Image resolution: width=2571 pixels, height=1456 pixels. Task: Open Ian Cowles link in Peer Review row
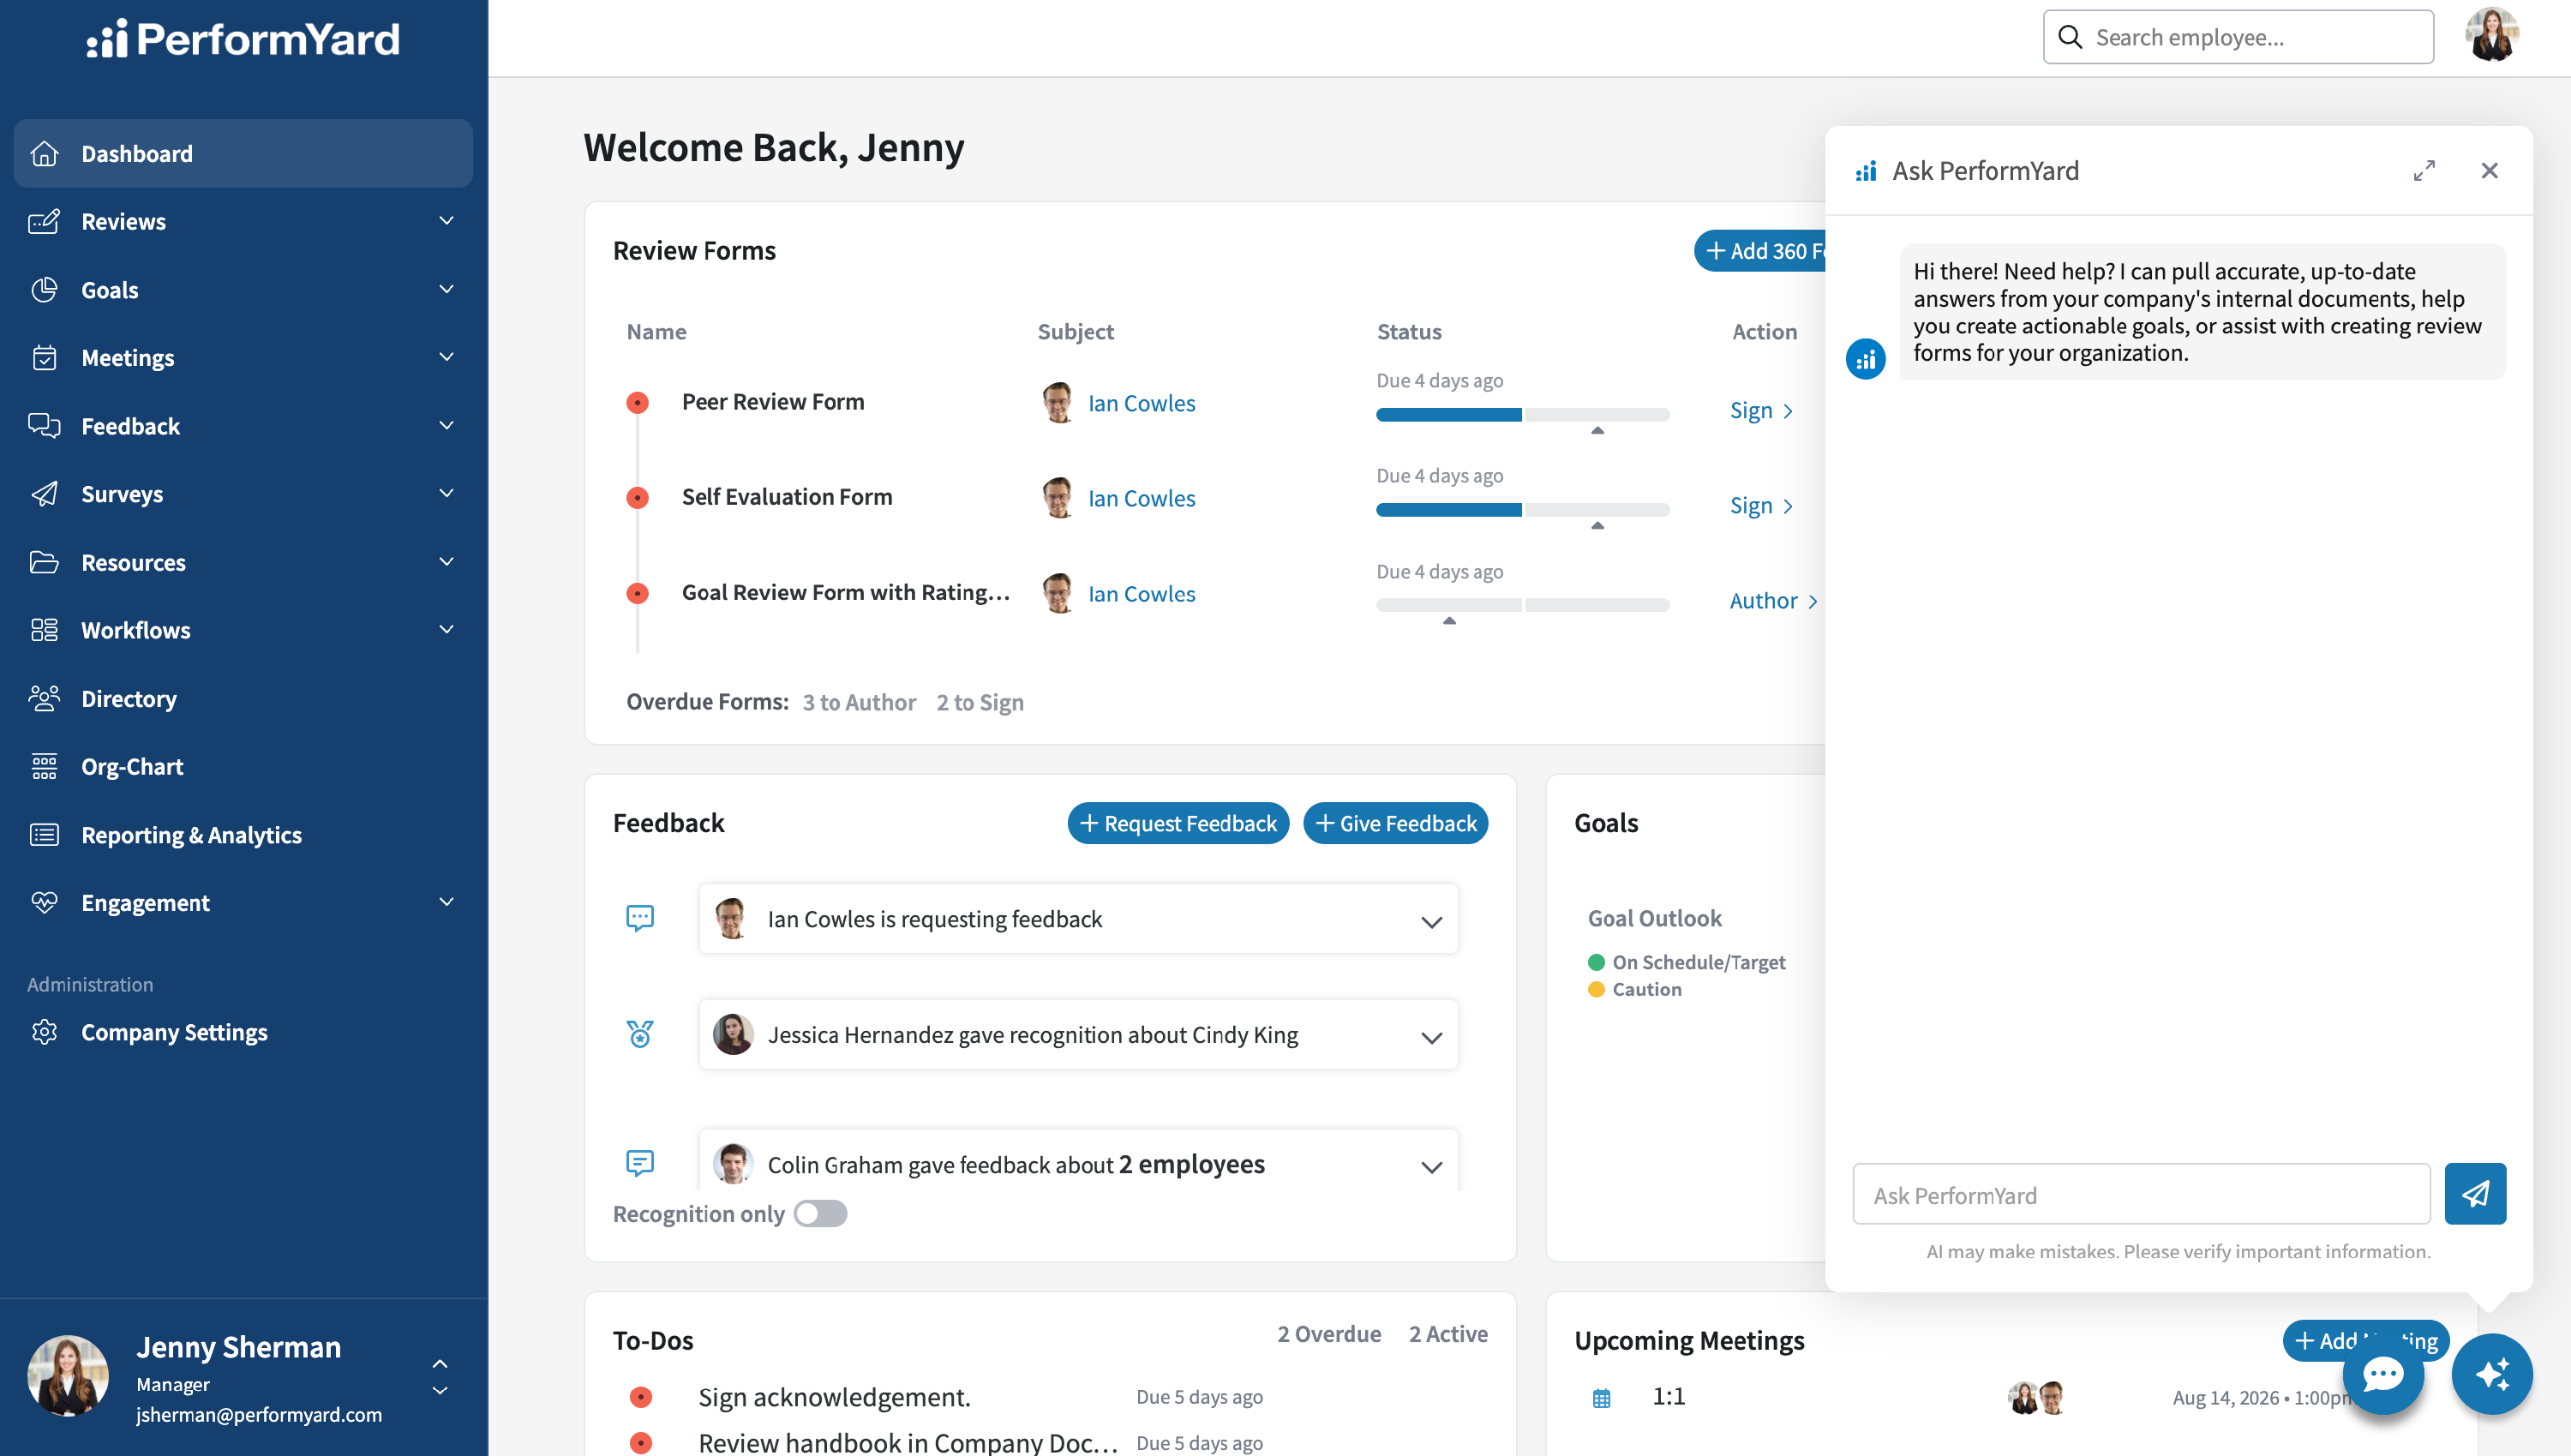coord(1141,403)
